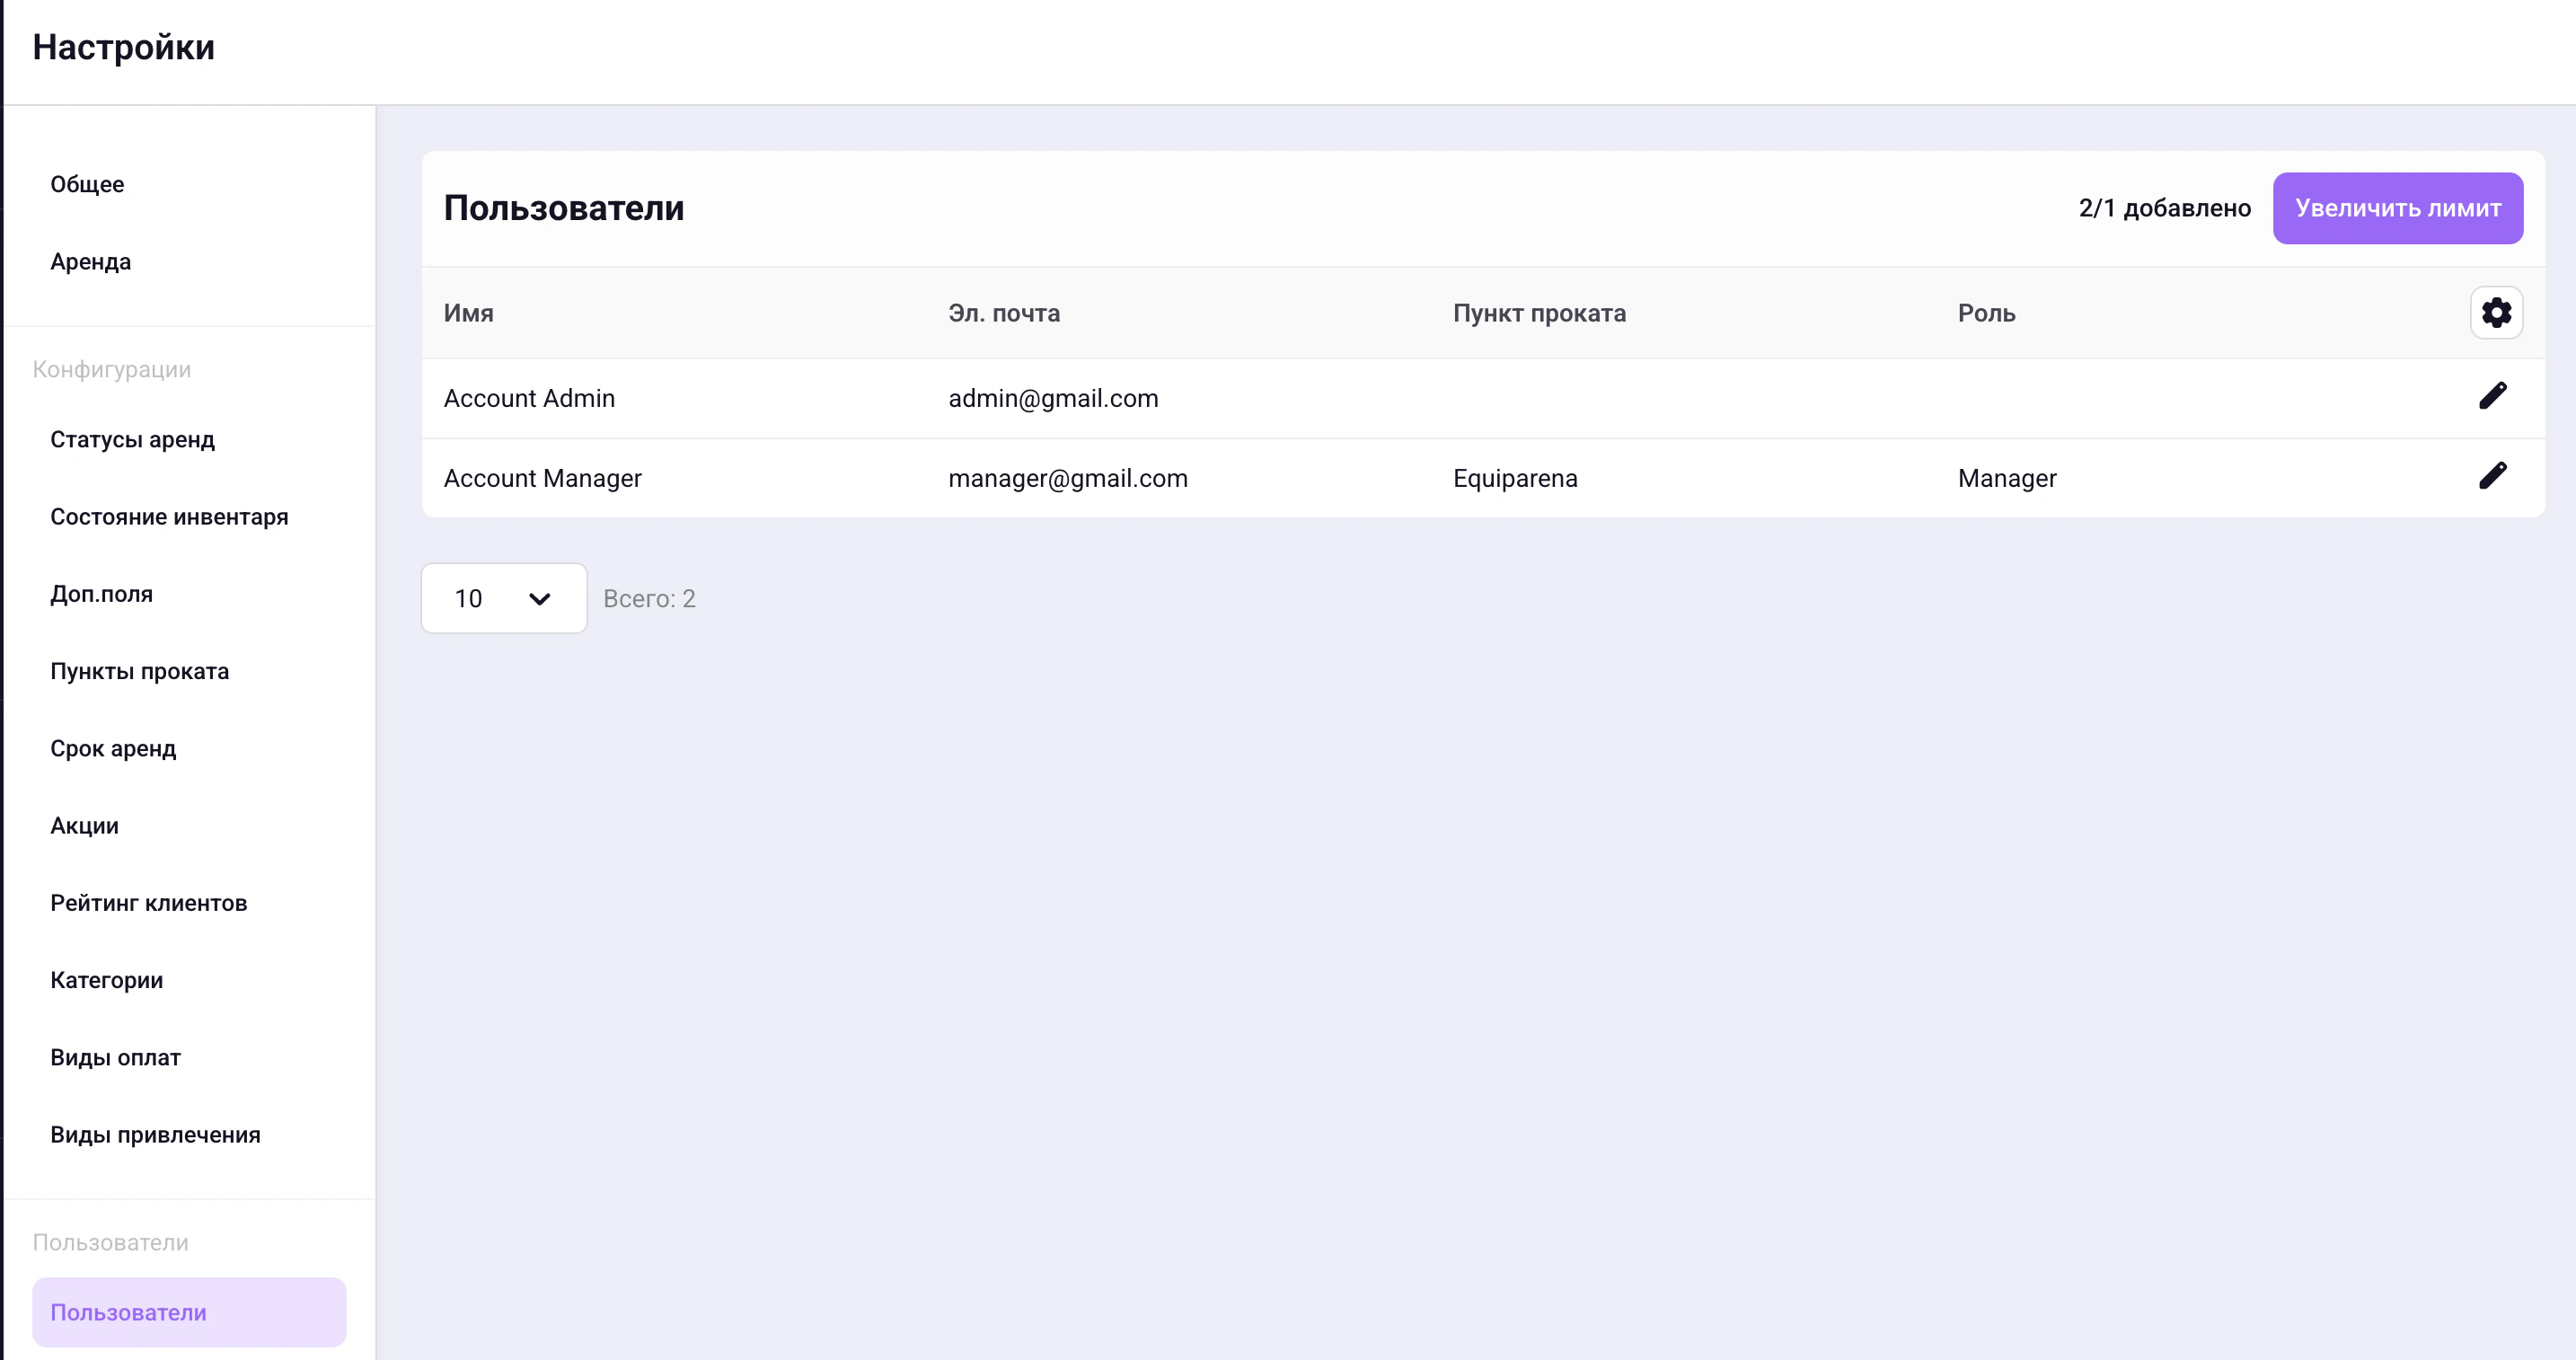The width and height of the screenshot is (2576, 1360).
Task: Click the Account Manager name cell
Action: [x=543, y=478]
